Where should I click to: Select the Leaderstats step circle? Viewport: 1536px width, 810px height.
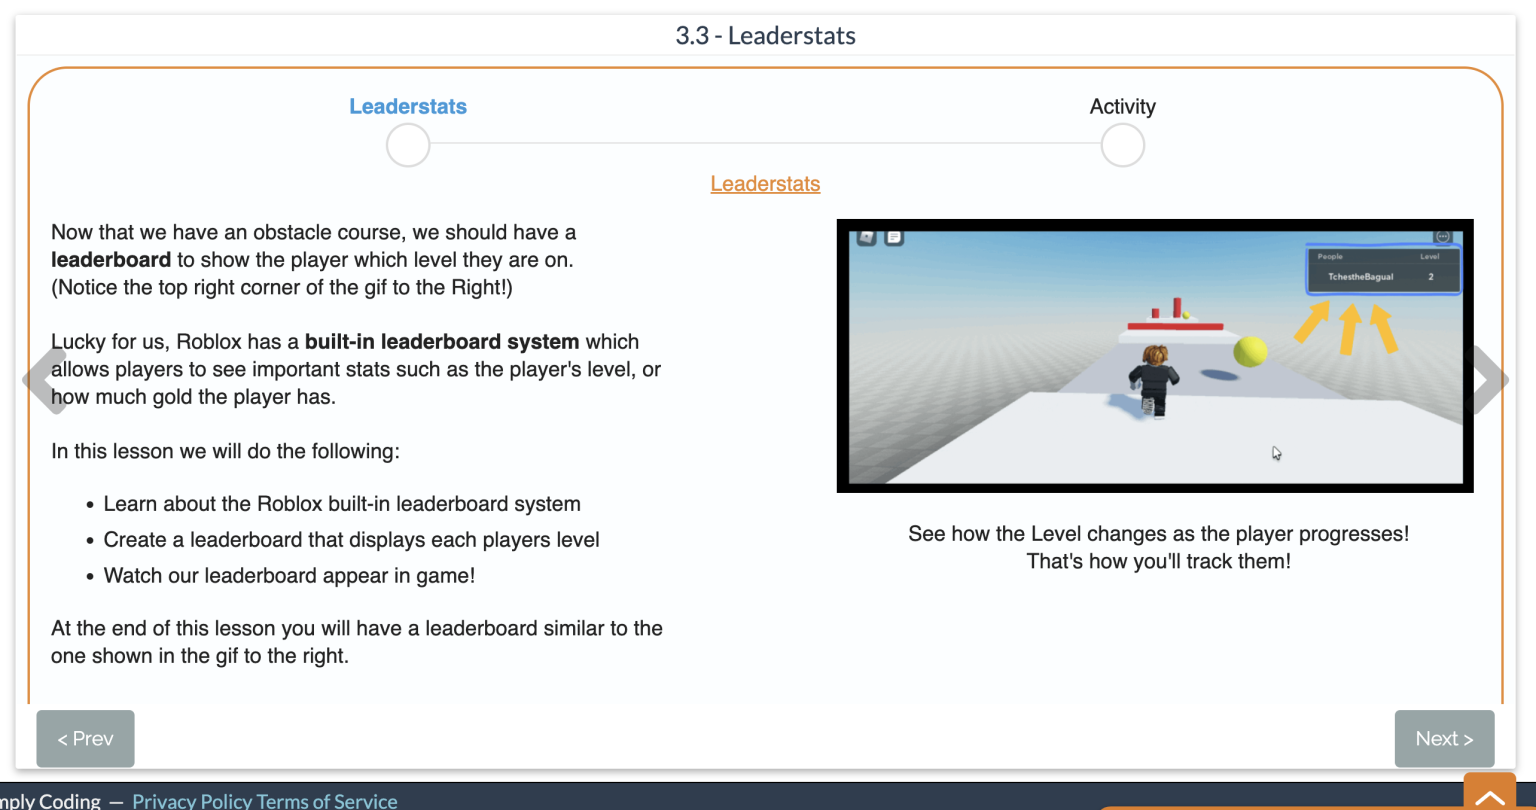[x=407, y=144]
